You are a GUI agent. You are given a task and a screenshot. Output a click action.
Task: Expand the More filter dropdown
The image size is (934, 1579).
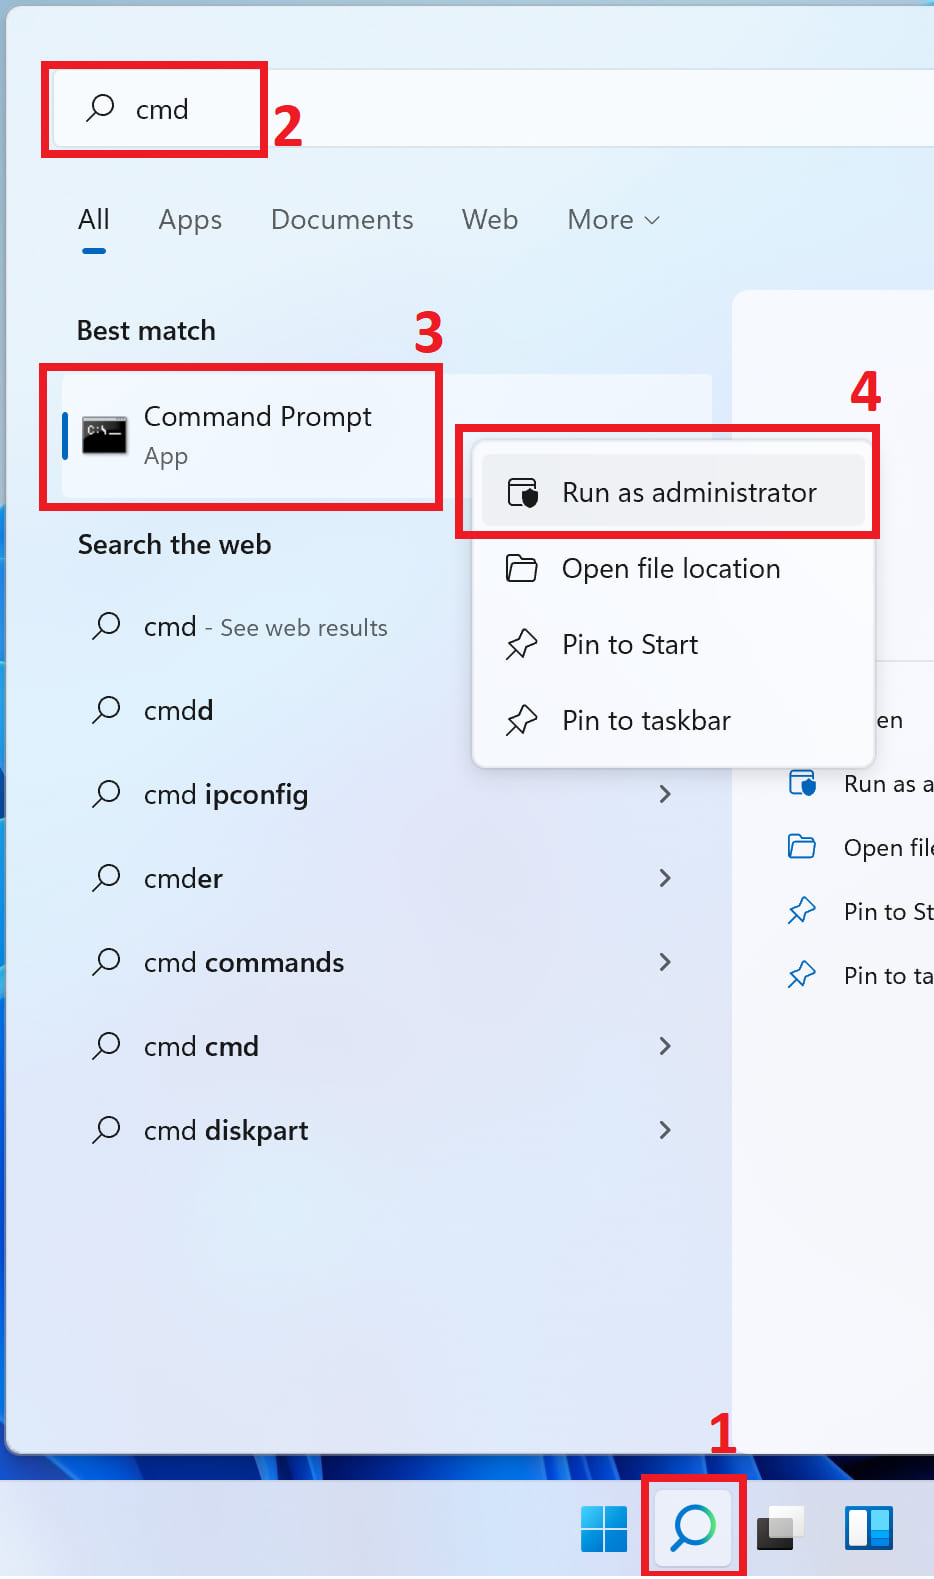point(613,220)
